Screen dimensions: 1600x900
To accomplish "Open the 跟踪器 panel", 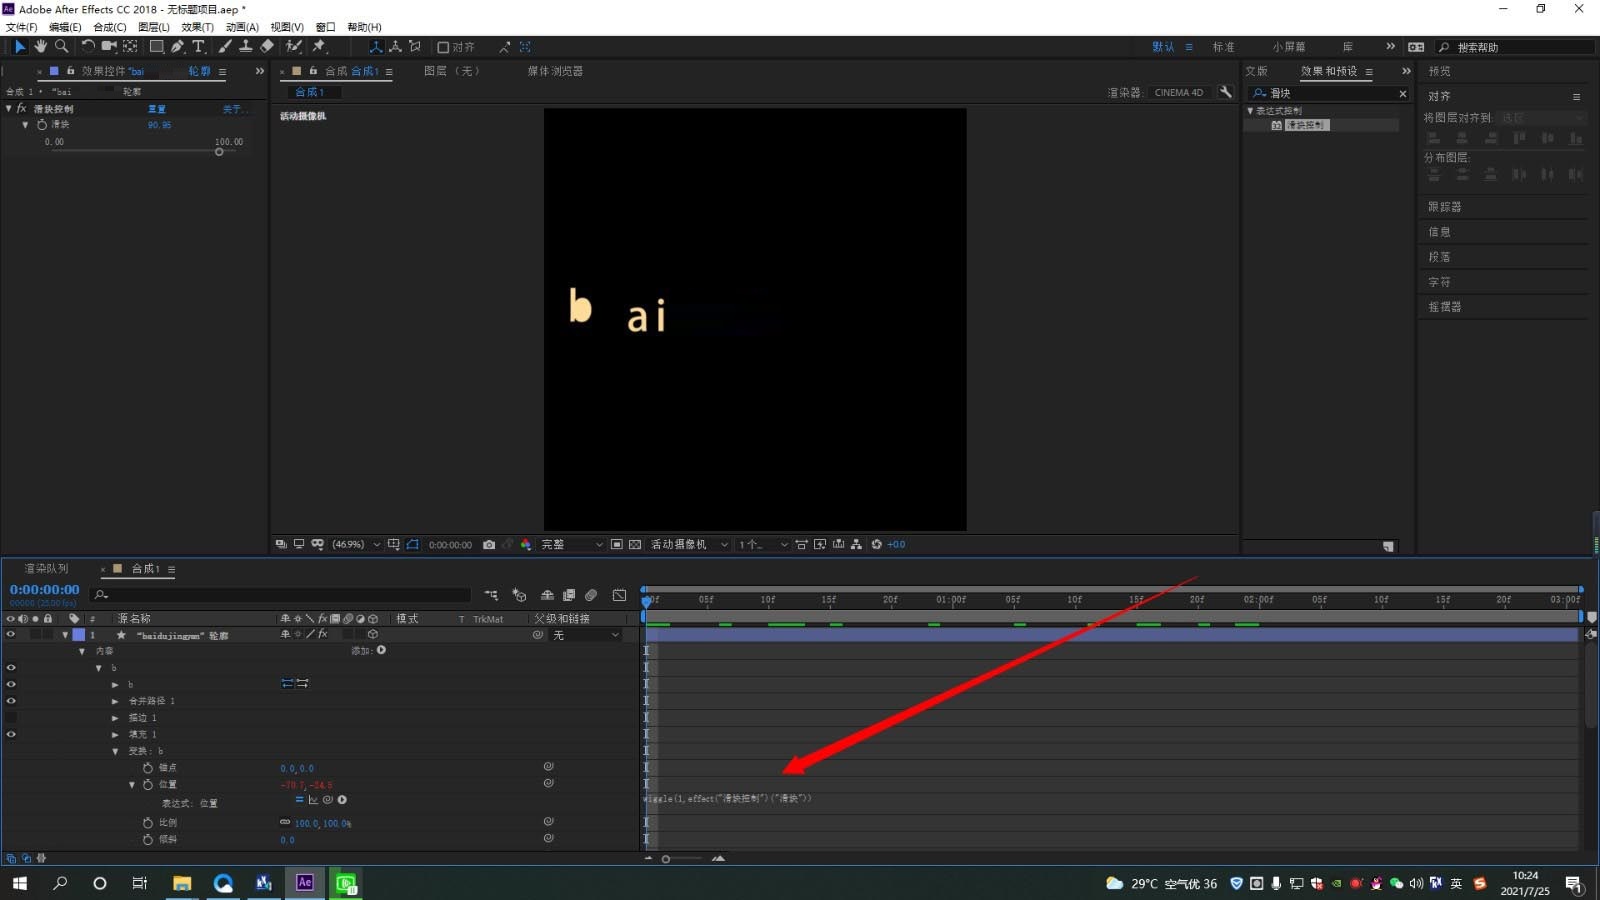I will (x=1445, y=207).
